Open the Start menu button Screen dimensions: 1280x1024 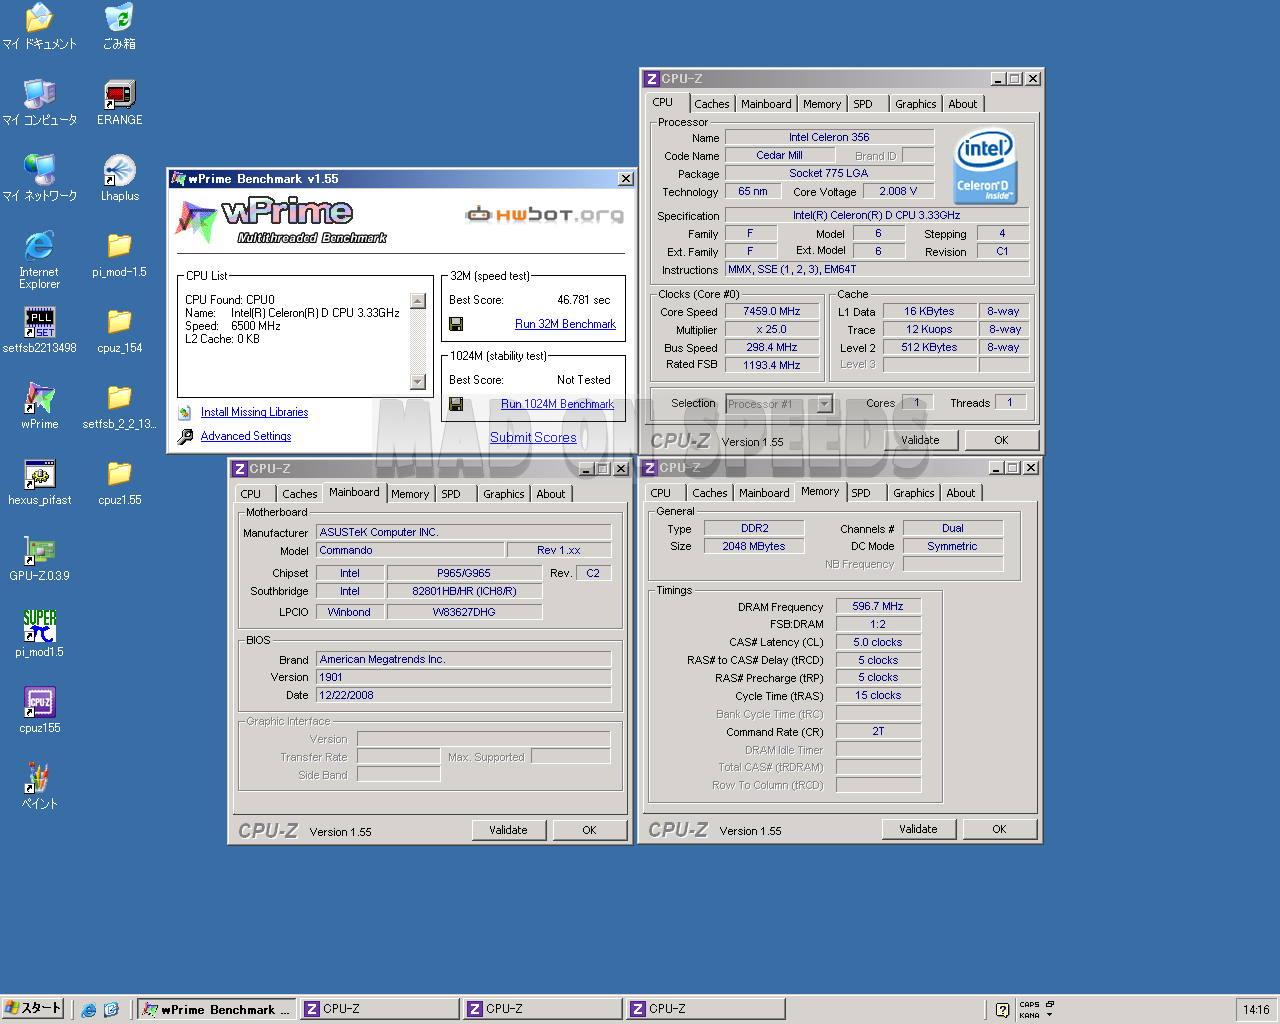(x=33, y=1009)
